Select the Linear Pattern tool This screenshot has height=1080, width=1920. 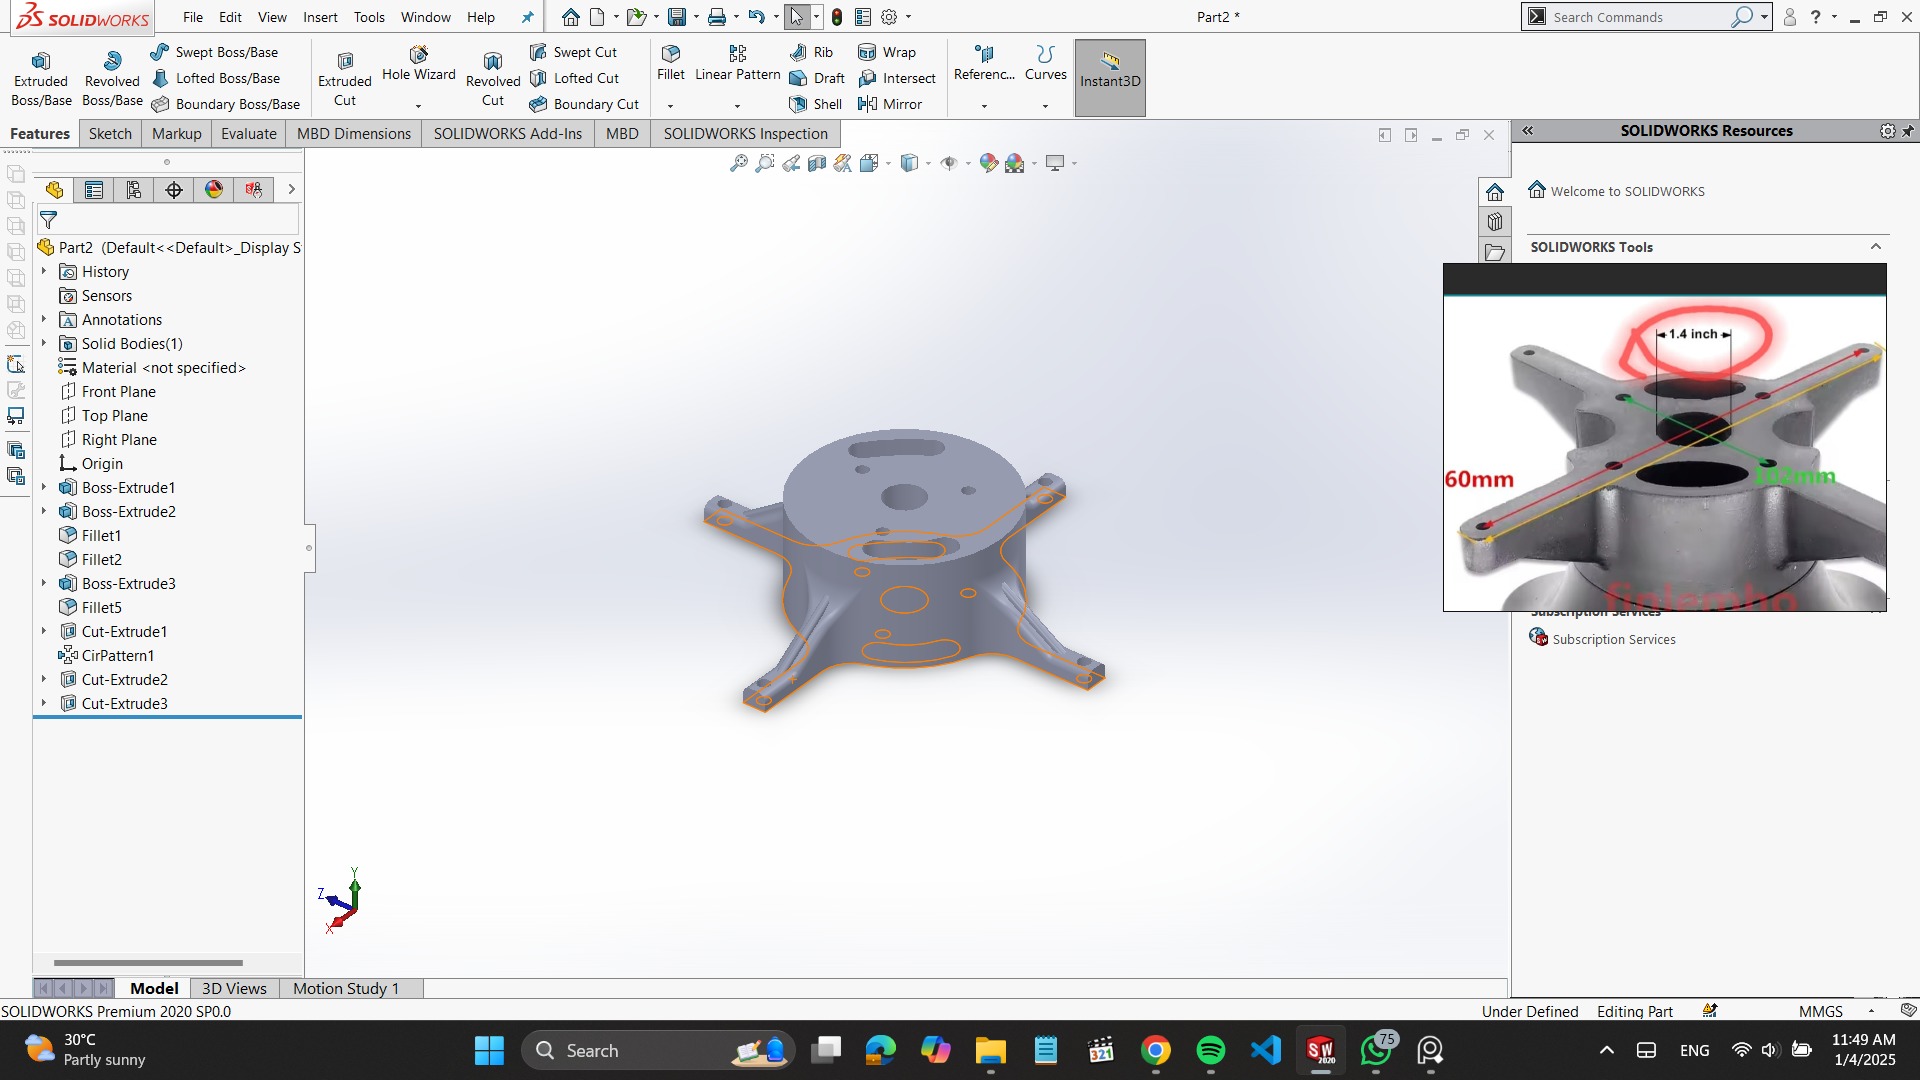738,63
